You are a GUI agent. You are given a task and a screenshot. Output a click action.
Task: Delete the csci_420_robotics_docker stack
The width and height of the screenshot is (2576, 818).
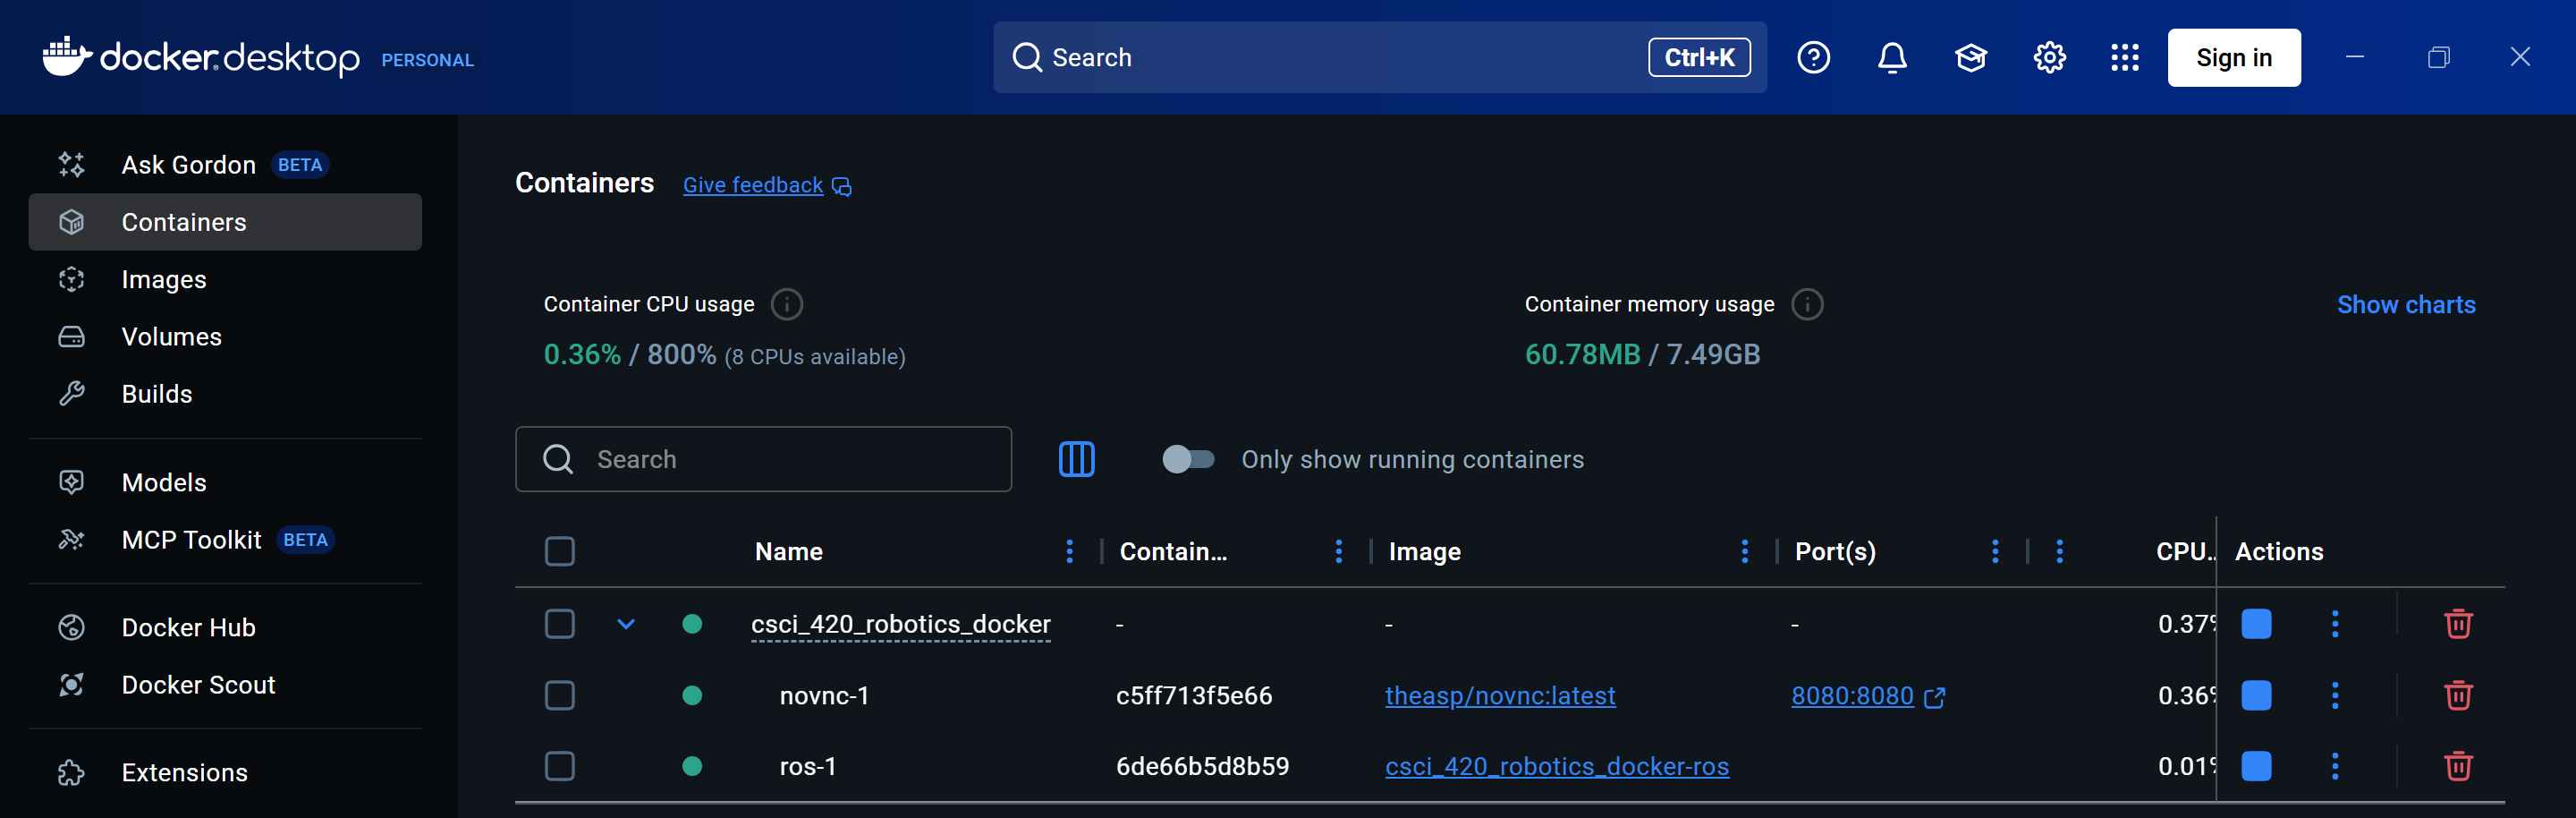click(x=2458, y=624)
